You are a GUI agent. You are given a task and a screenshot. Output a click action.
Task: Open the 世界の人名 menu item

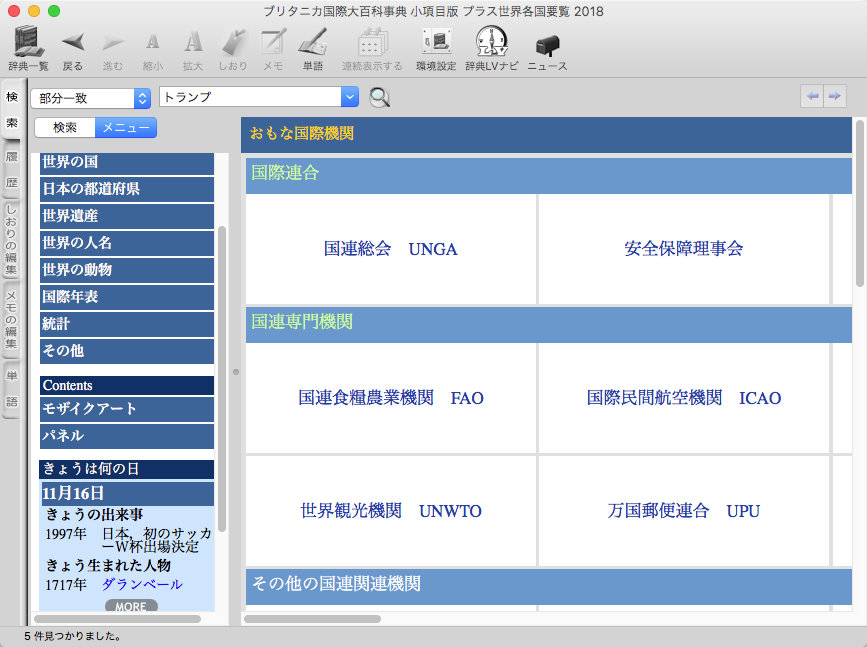point(127,243)
